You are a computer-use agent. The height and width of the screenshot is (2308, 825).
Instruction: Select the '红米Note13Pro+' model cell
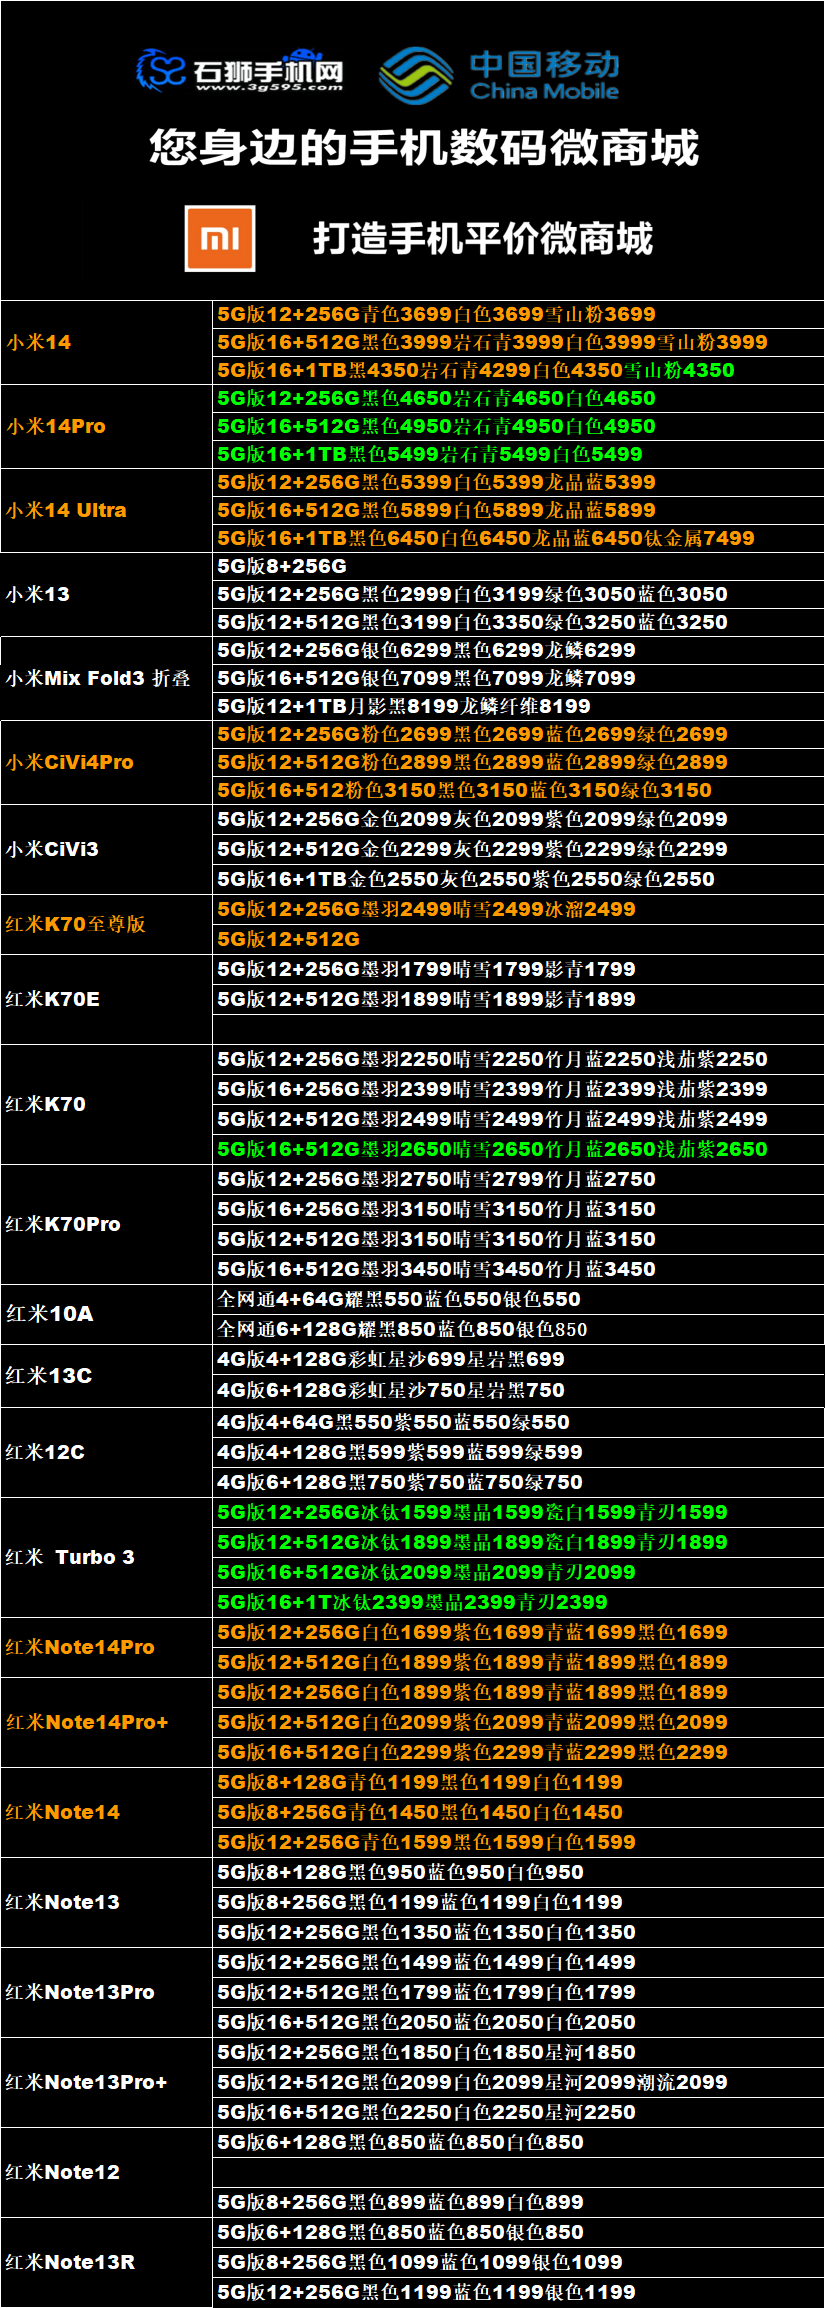point(106,2082)
